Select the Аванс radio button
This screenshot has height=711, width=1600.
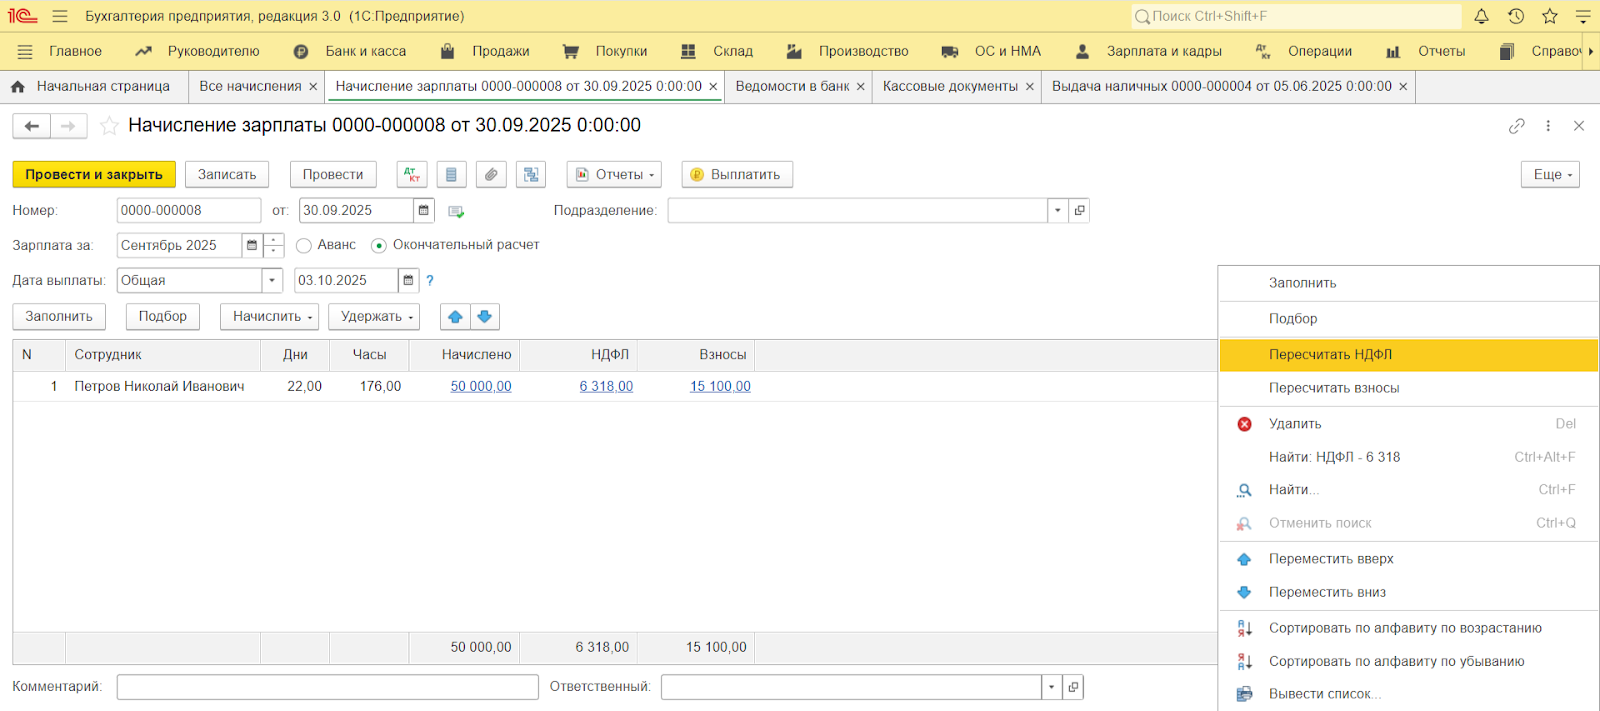pyautogui.click(x=304, y=245)
